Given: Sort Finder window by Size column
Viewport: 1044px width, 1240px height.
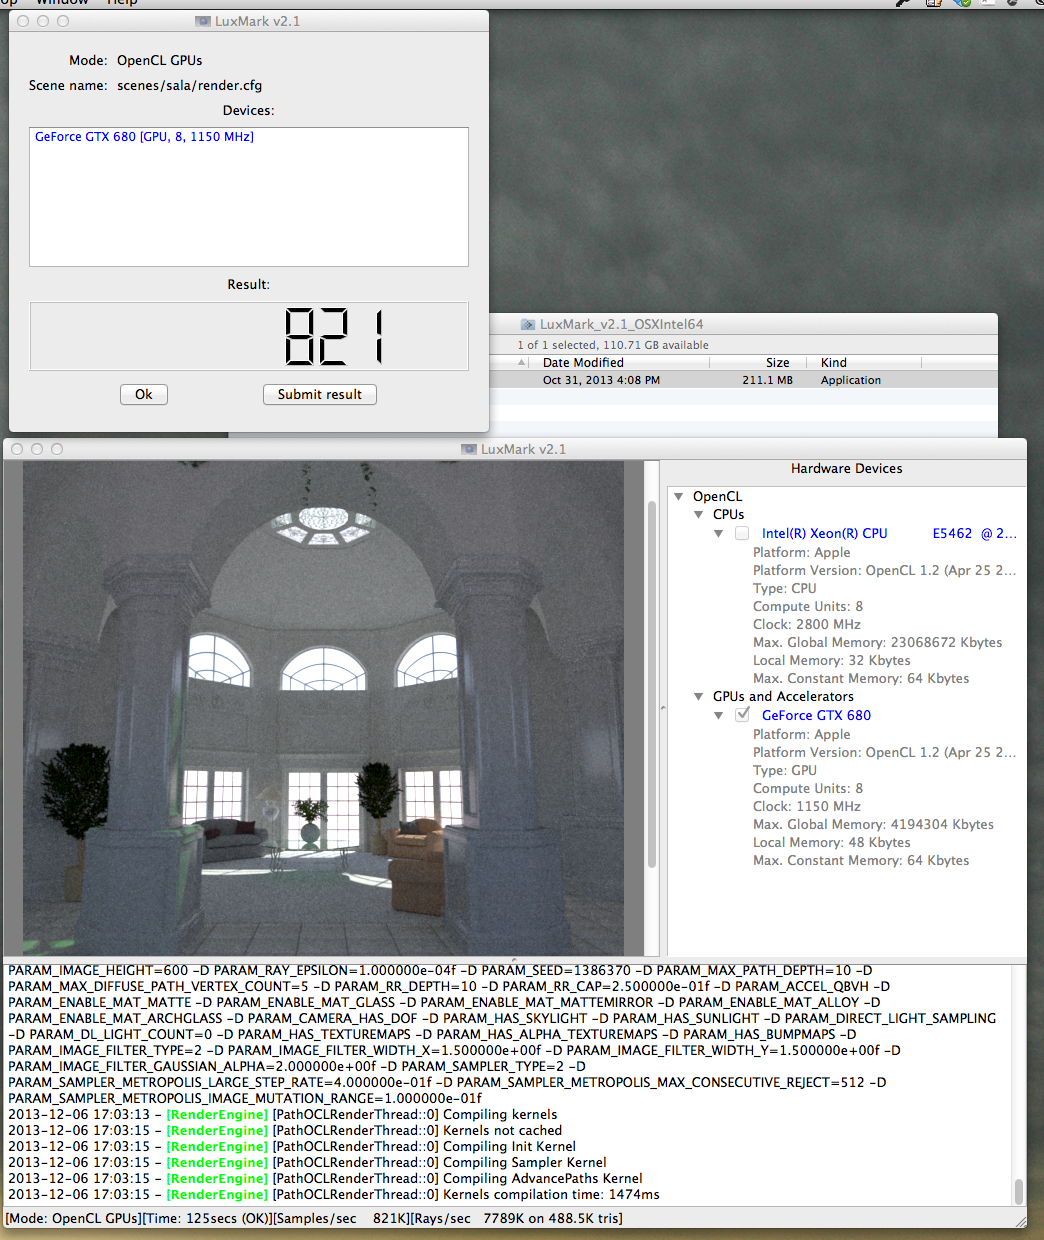Looking at the screenshot, I should [x=778, y=363].
